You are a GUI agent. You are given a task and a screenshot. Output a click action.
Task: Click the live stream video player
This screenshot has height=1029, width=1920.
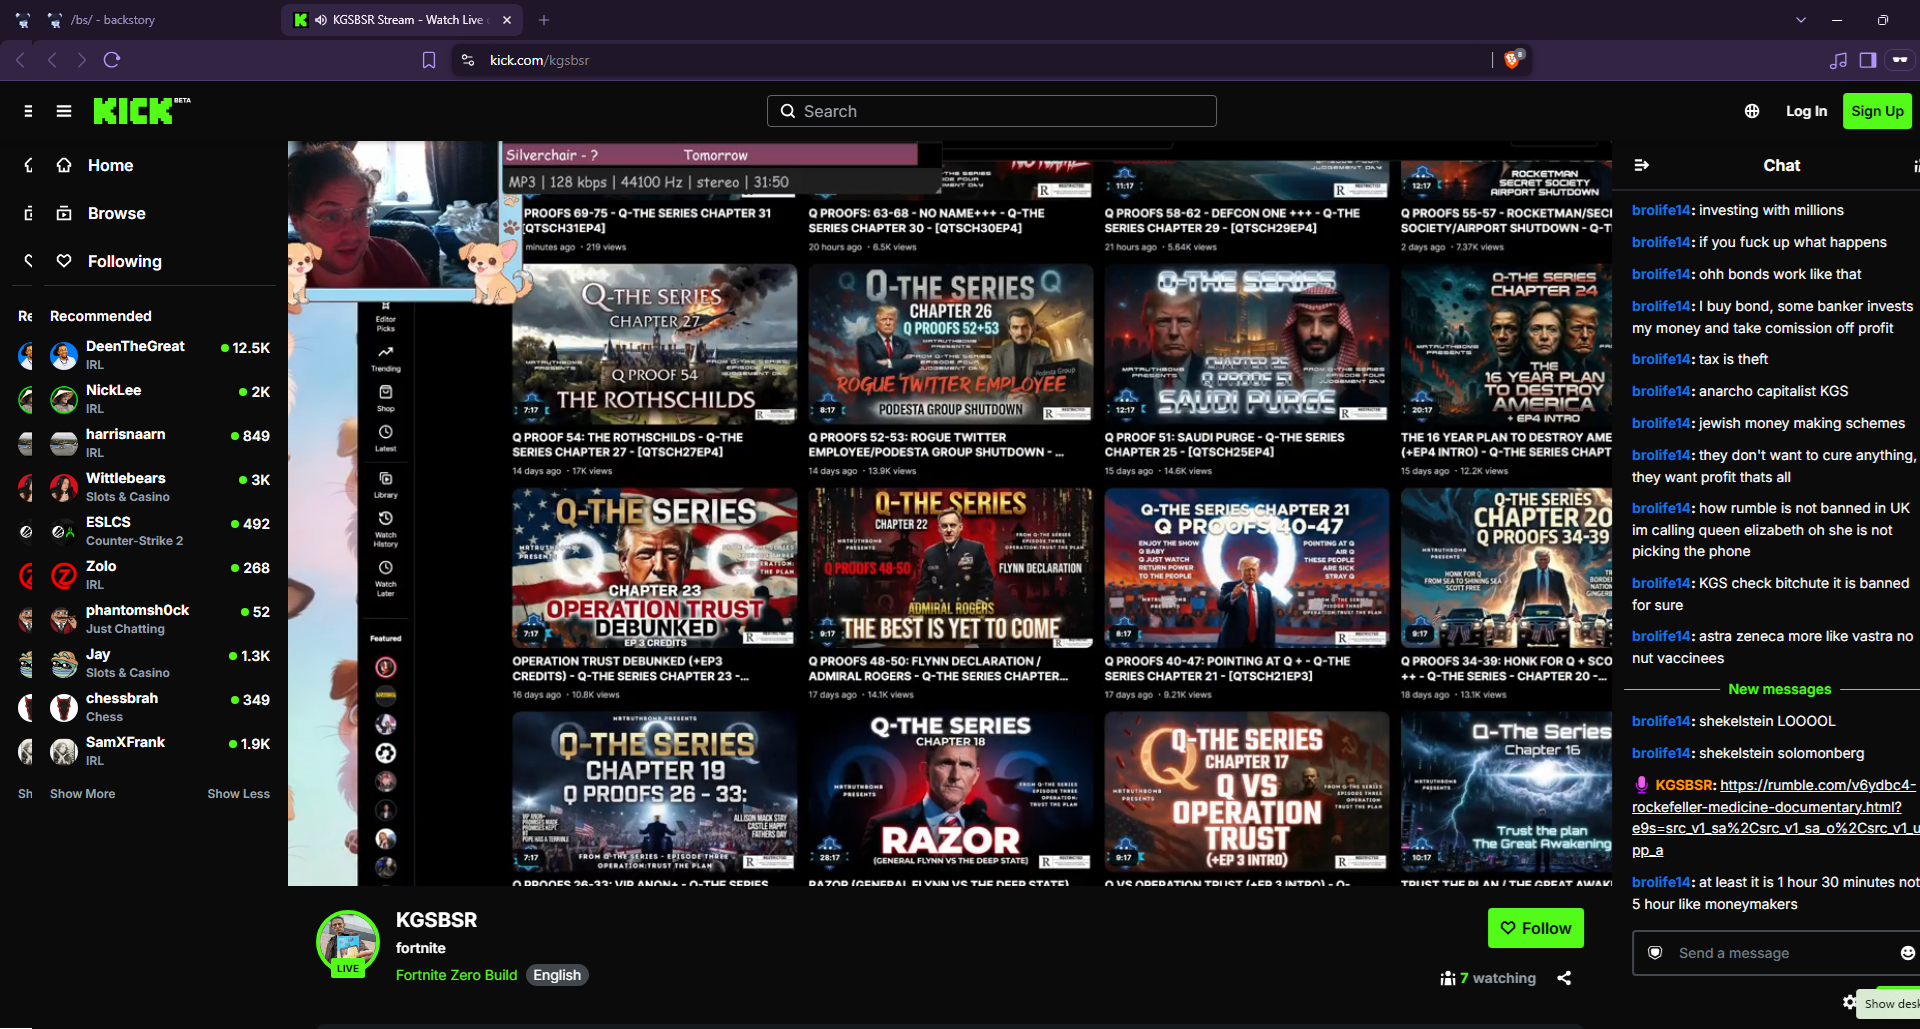[x=950, y=513]
